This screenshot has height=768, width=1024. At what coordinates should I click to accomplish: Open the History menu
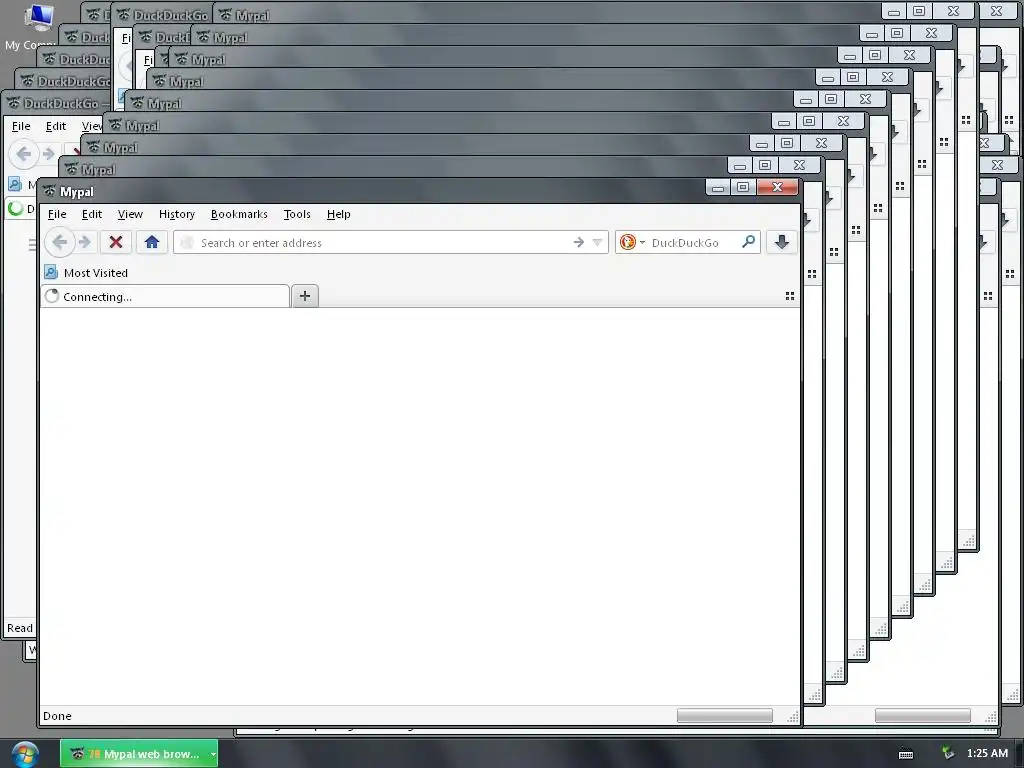tap(176, 214)
